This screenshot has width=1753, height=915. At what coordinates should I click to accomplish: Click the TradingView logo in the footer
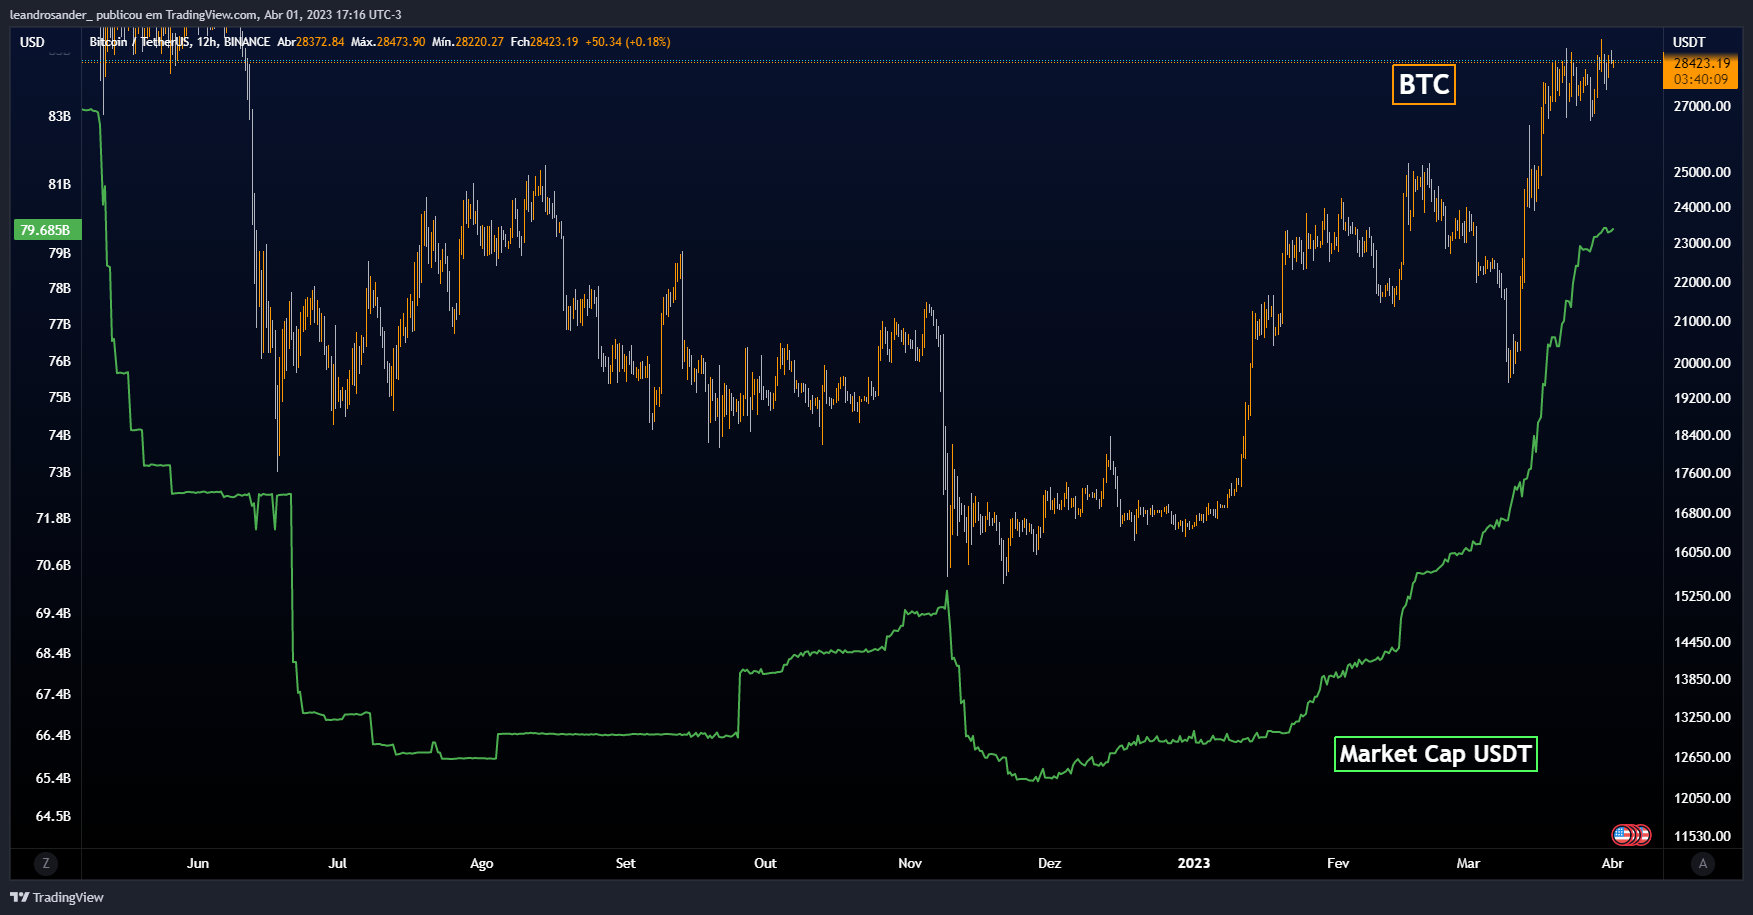pyautogui.click(x=57, y=897)
